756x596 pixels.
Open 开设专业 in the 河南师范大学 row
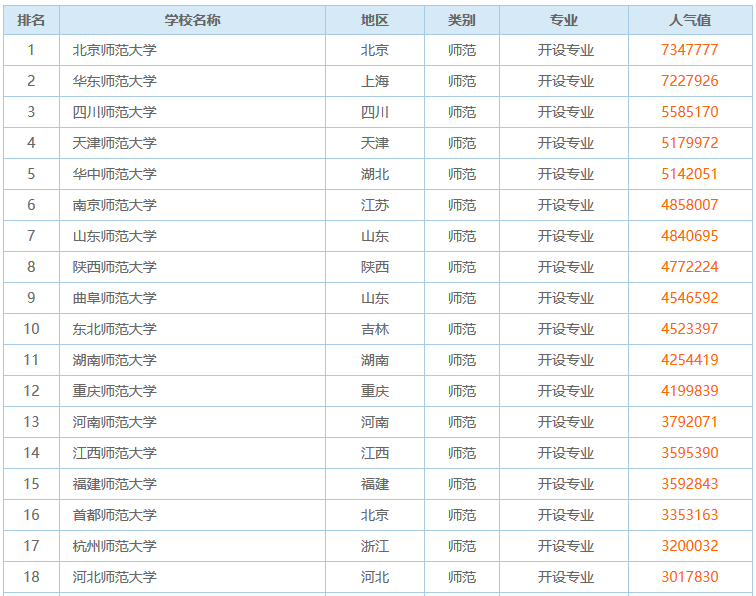click(566, 422)
